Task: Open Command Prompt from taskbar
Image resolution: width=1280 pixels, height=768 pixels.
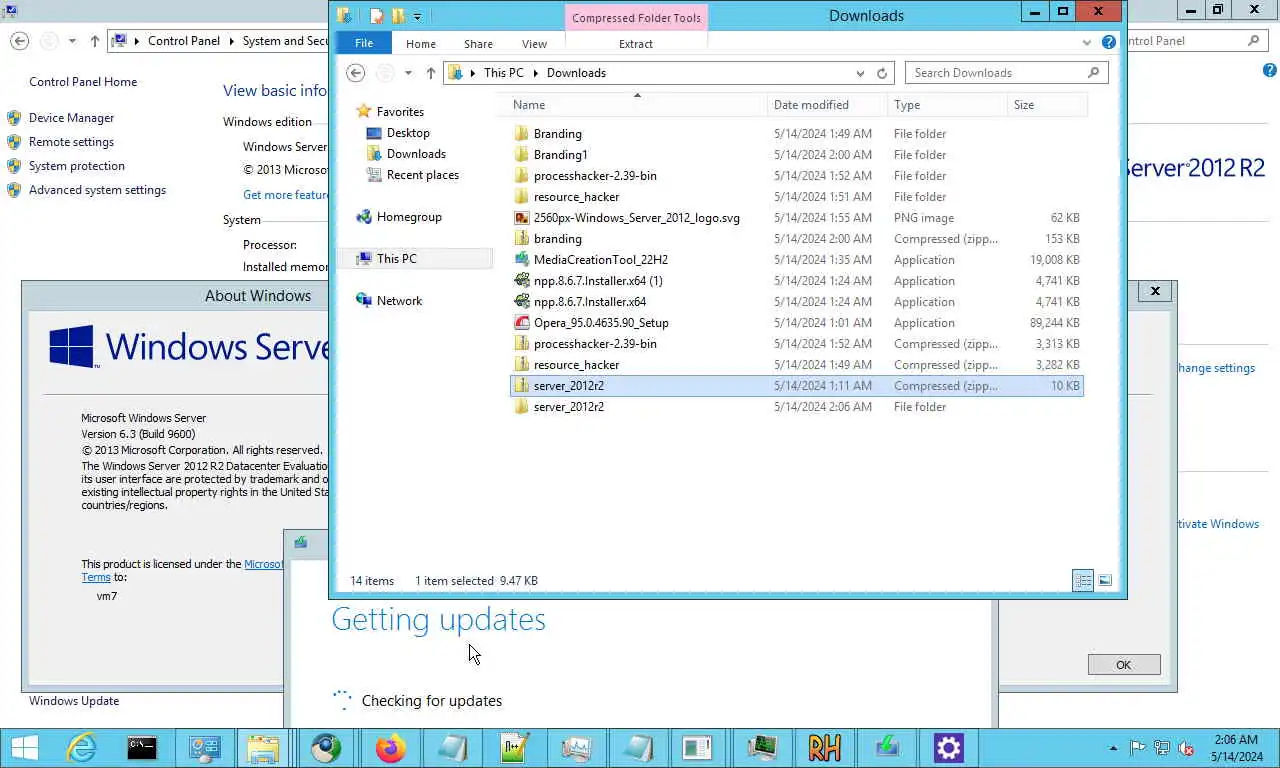Action: click(142, 748)
